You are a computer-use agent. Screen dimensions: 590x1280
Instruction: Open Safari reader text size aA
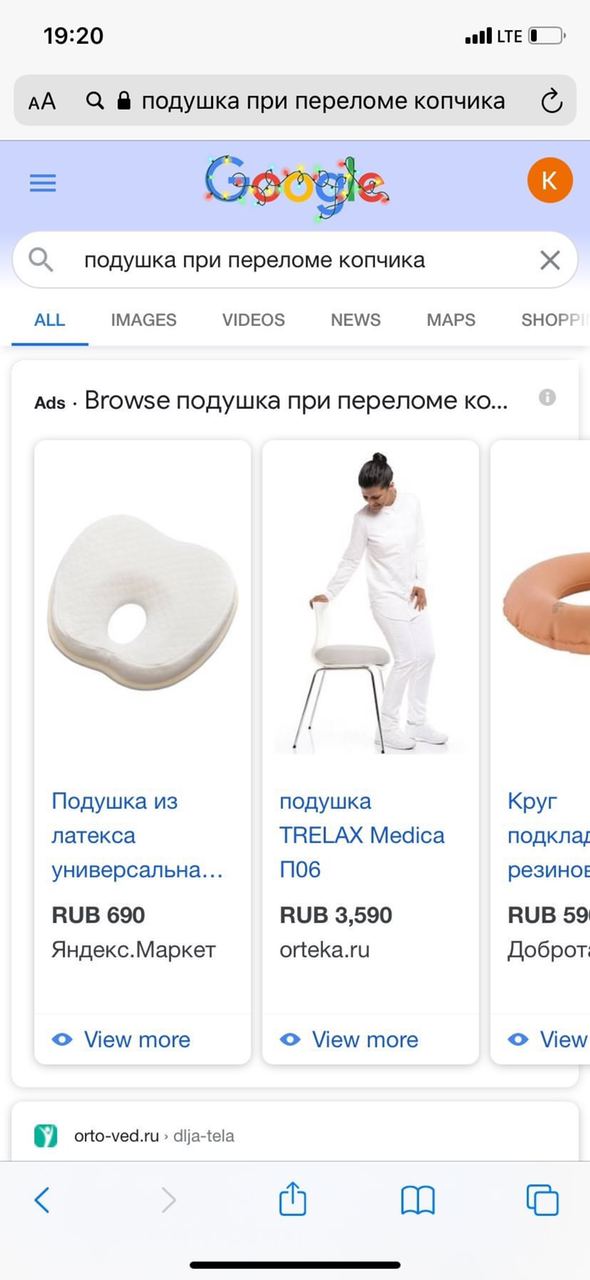click(42, 101)
